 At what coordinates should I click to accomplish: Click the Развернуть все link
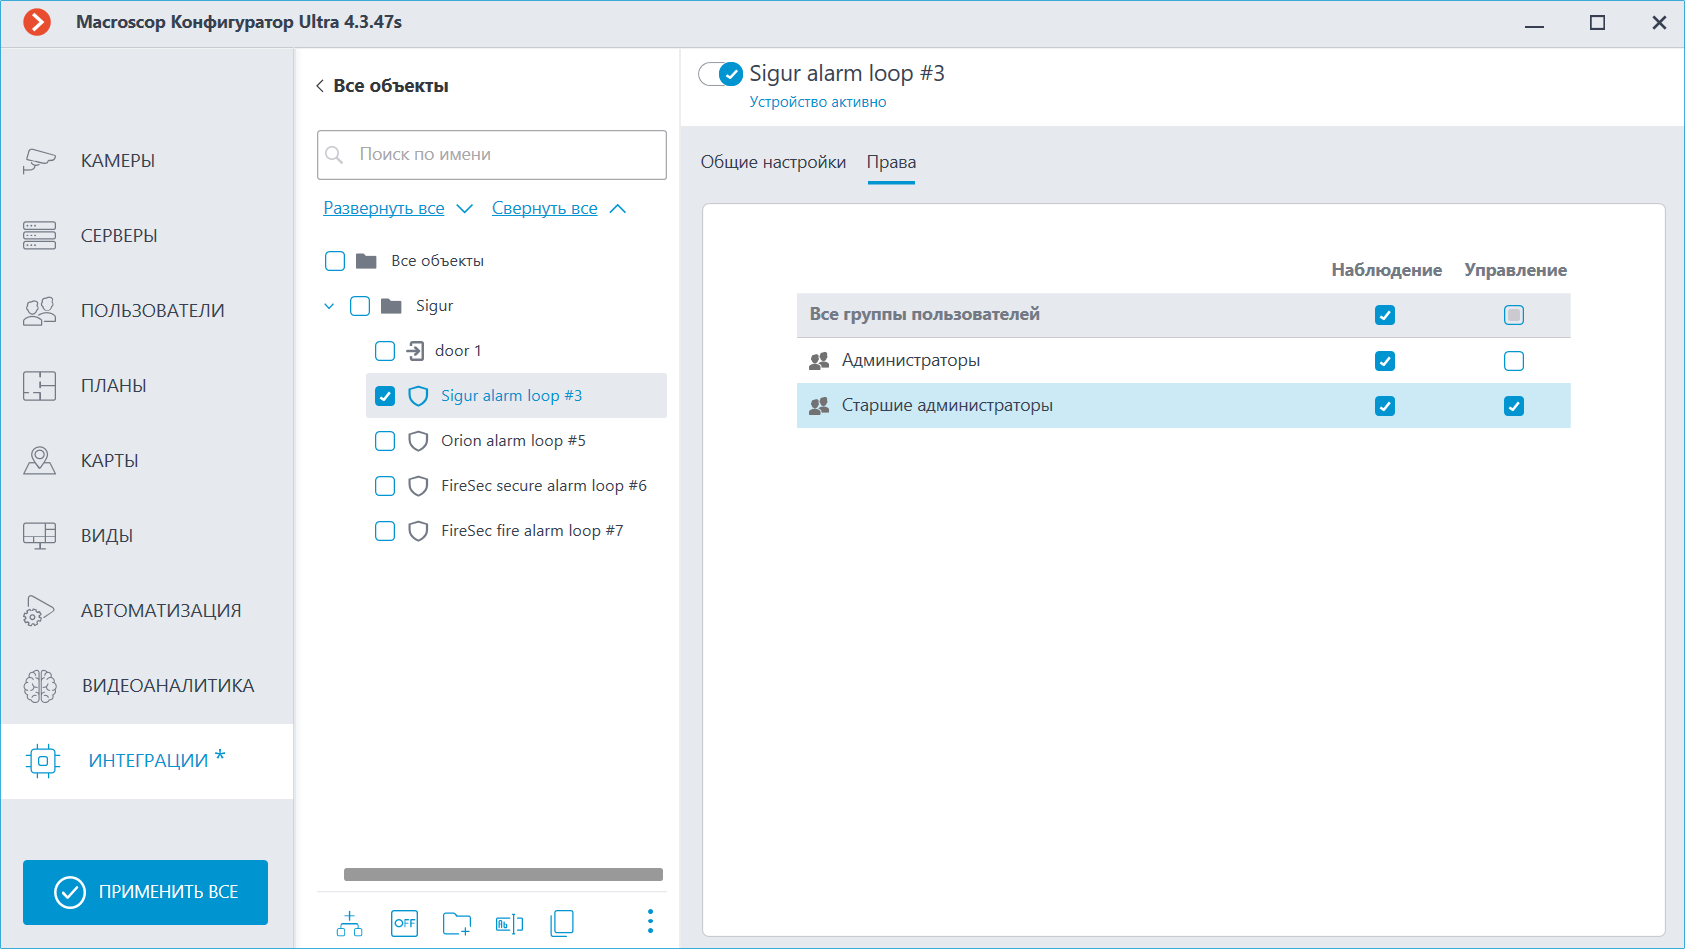(384, 208)
